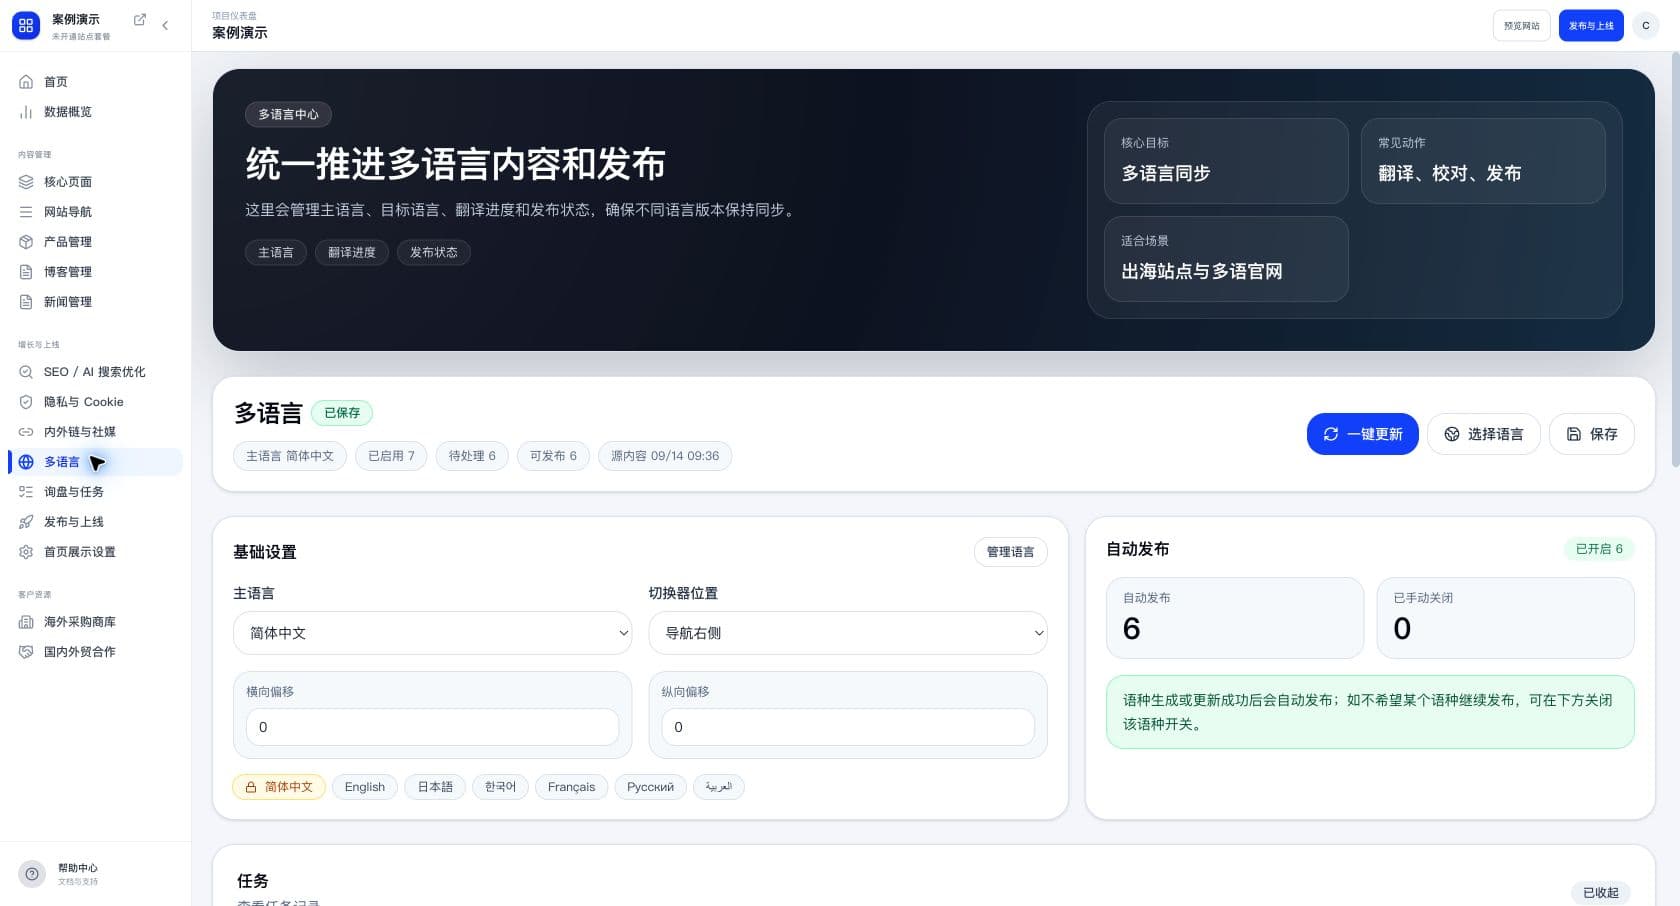
Task: Open SEO / AI 搜索优化 menu item
Action: (x=95, y=372)
